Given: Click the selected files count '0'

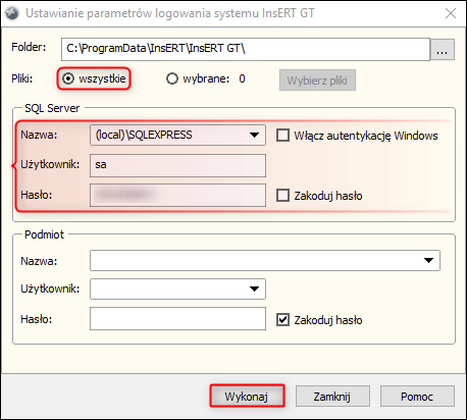Looking at the screenshot, I should click(242, 79).
